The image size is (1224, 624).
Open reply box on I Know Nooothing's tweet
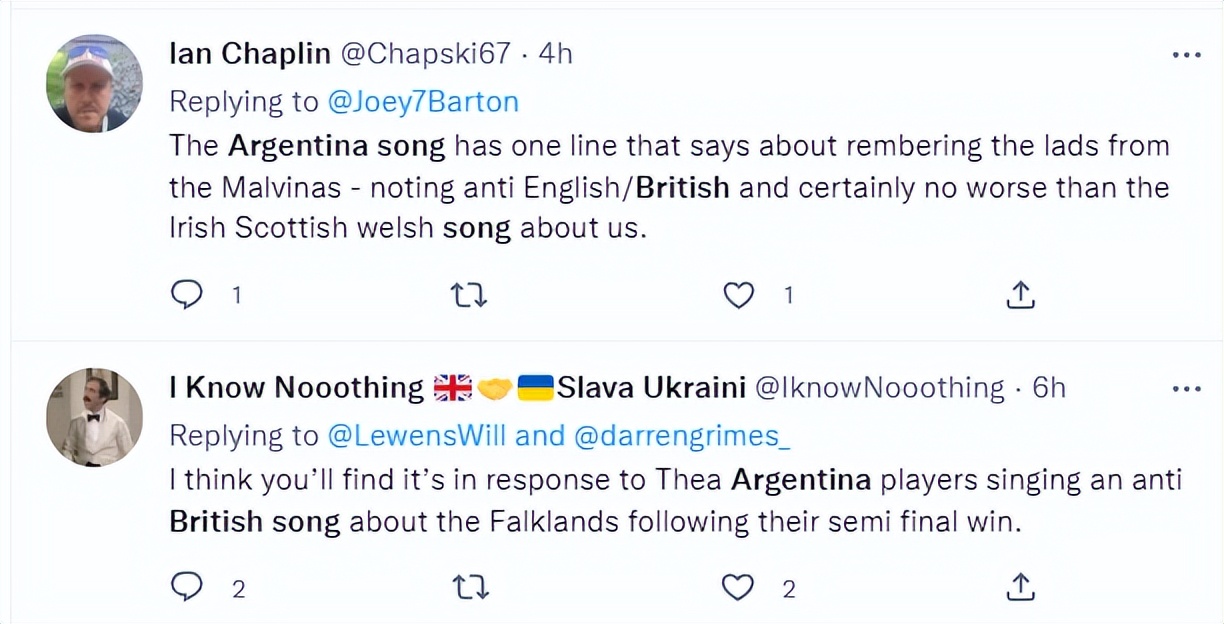click(187, 588)
